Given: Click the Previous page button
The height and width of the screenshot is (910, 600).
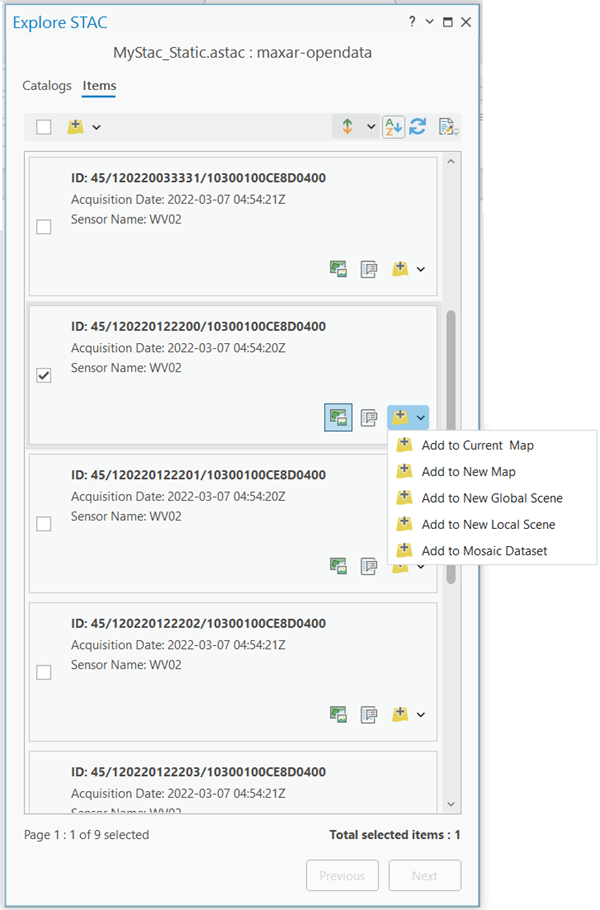Looking at the screenshot, I should (x=342, y=875).
